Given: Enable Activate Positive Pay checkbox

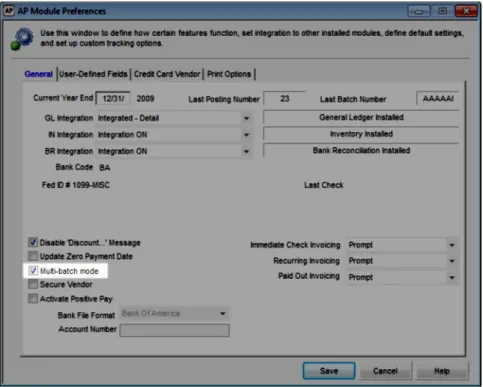Looking at the screenshot, I should [33, 298].
